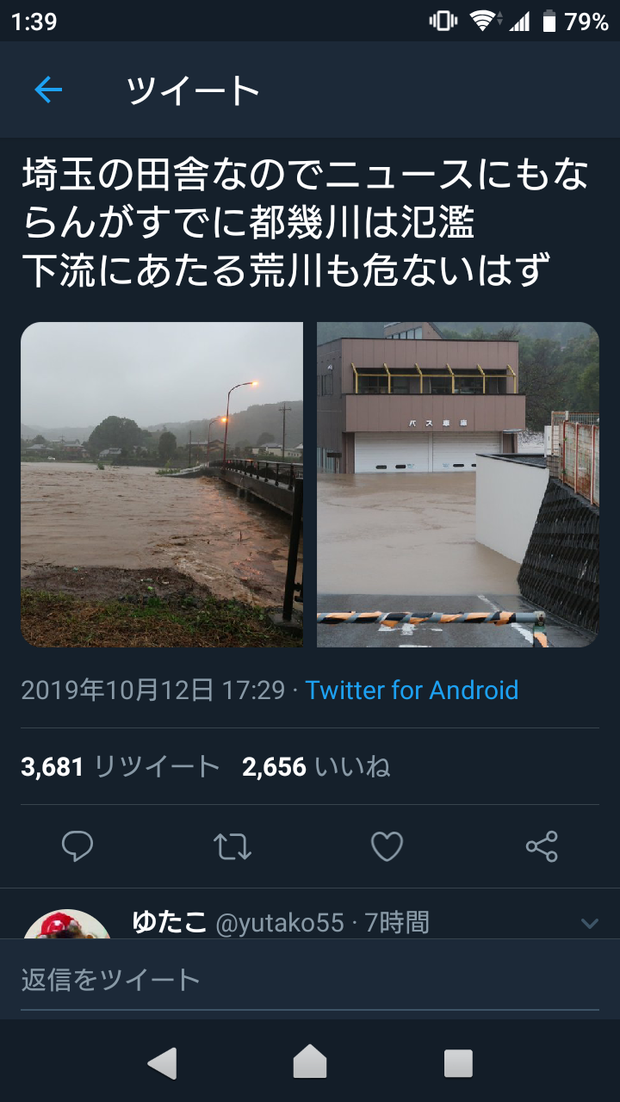
Task: Open ゆたこ's profile avatar
Action: coord(67,925)
